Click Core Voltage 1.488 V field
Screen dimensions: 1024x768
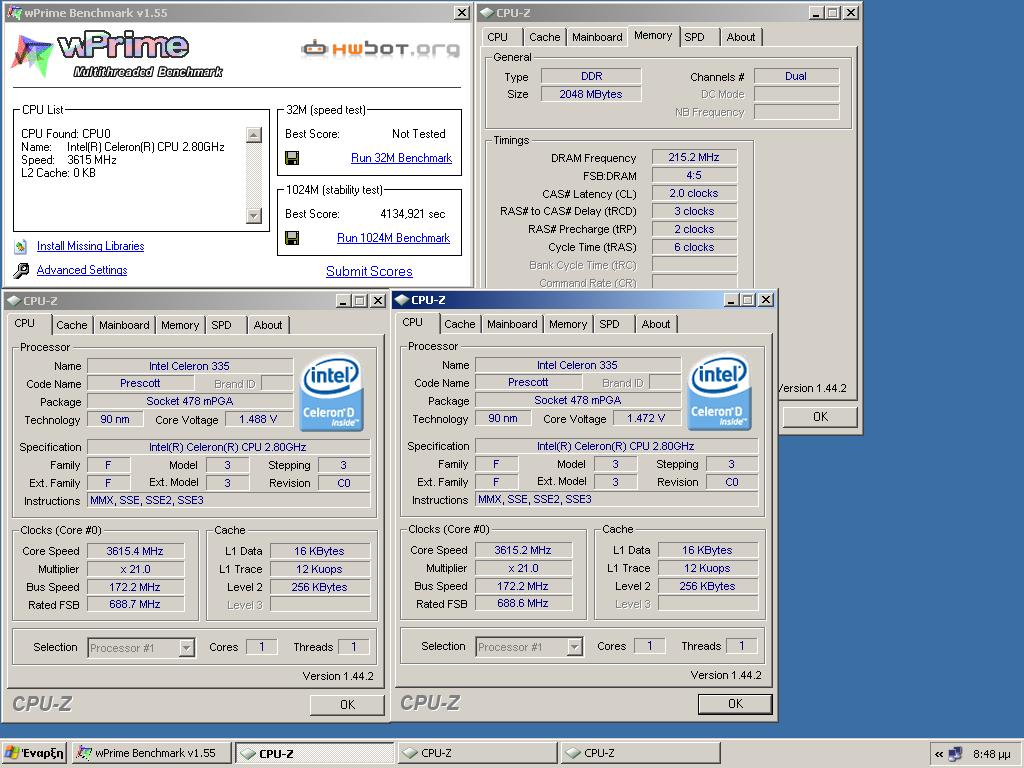point(258,419)
